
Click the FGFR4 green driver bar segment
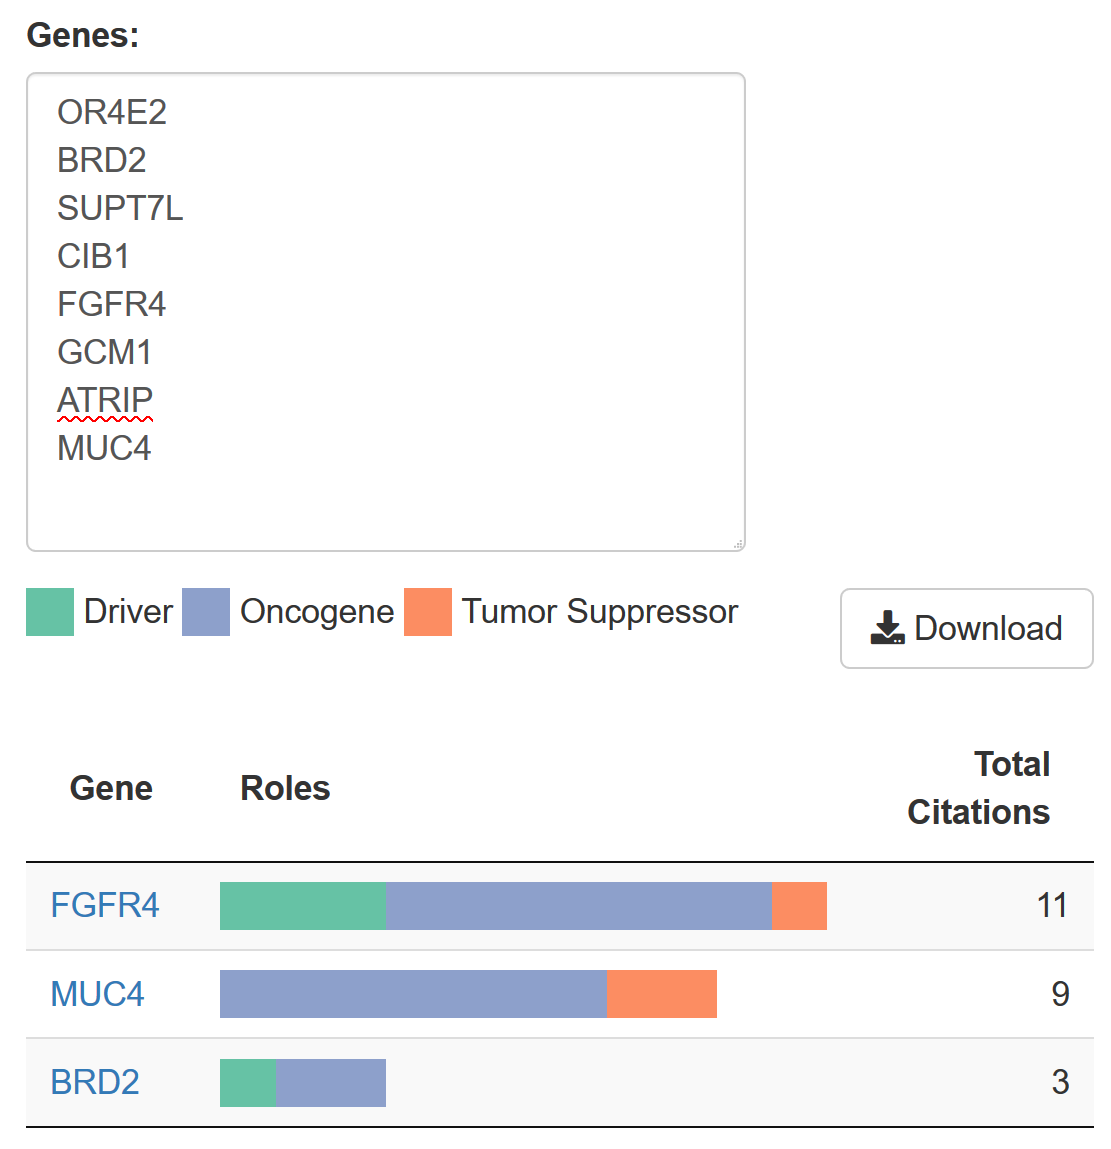pos(303,906)
